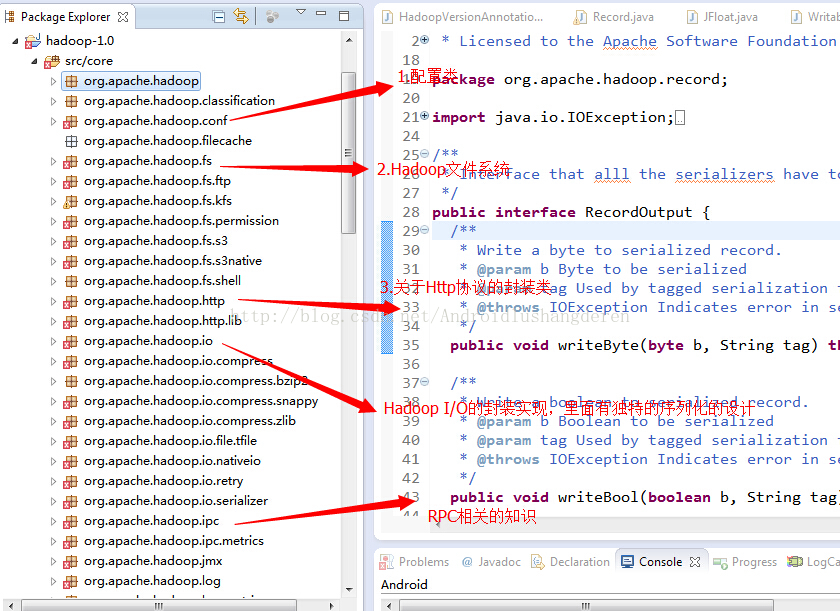Click org.apache.hadoop.fs.kfs warning package icon
Viewport: 840px width, 611px height.
click(70, 201)
